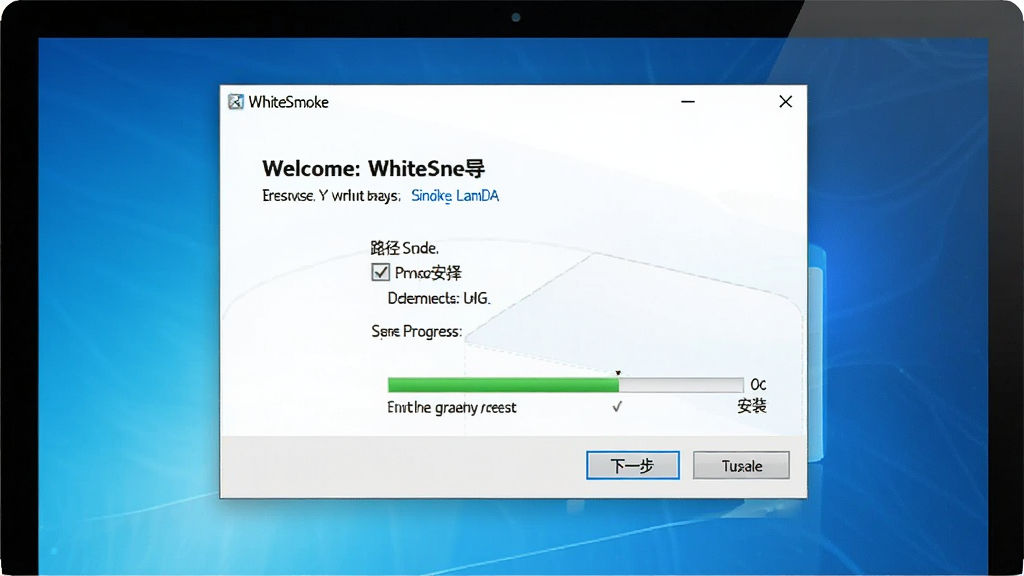Open the Sinoke LamDA link
The image size is (1024, 576).
[x=455, y=196]
